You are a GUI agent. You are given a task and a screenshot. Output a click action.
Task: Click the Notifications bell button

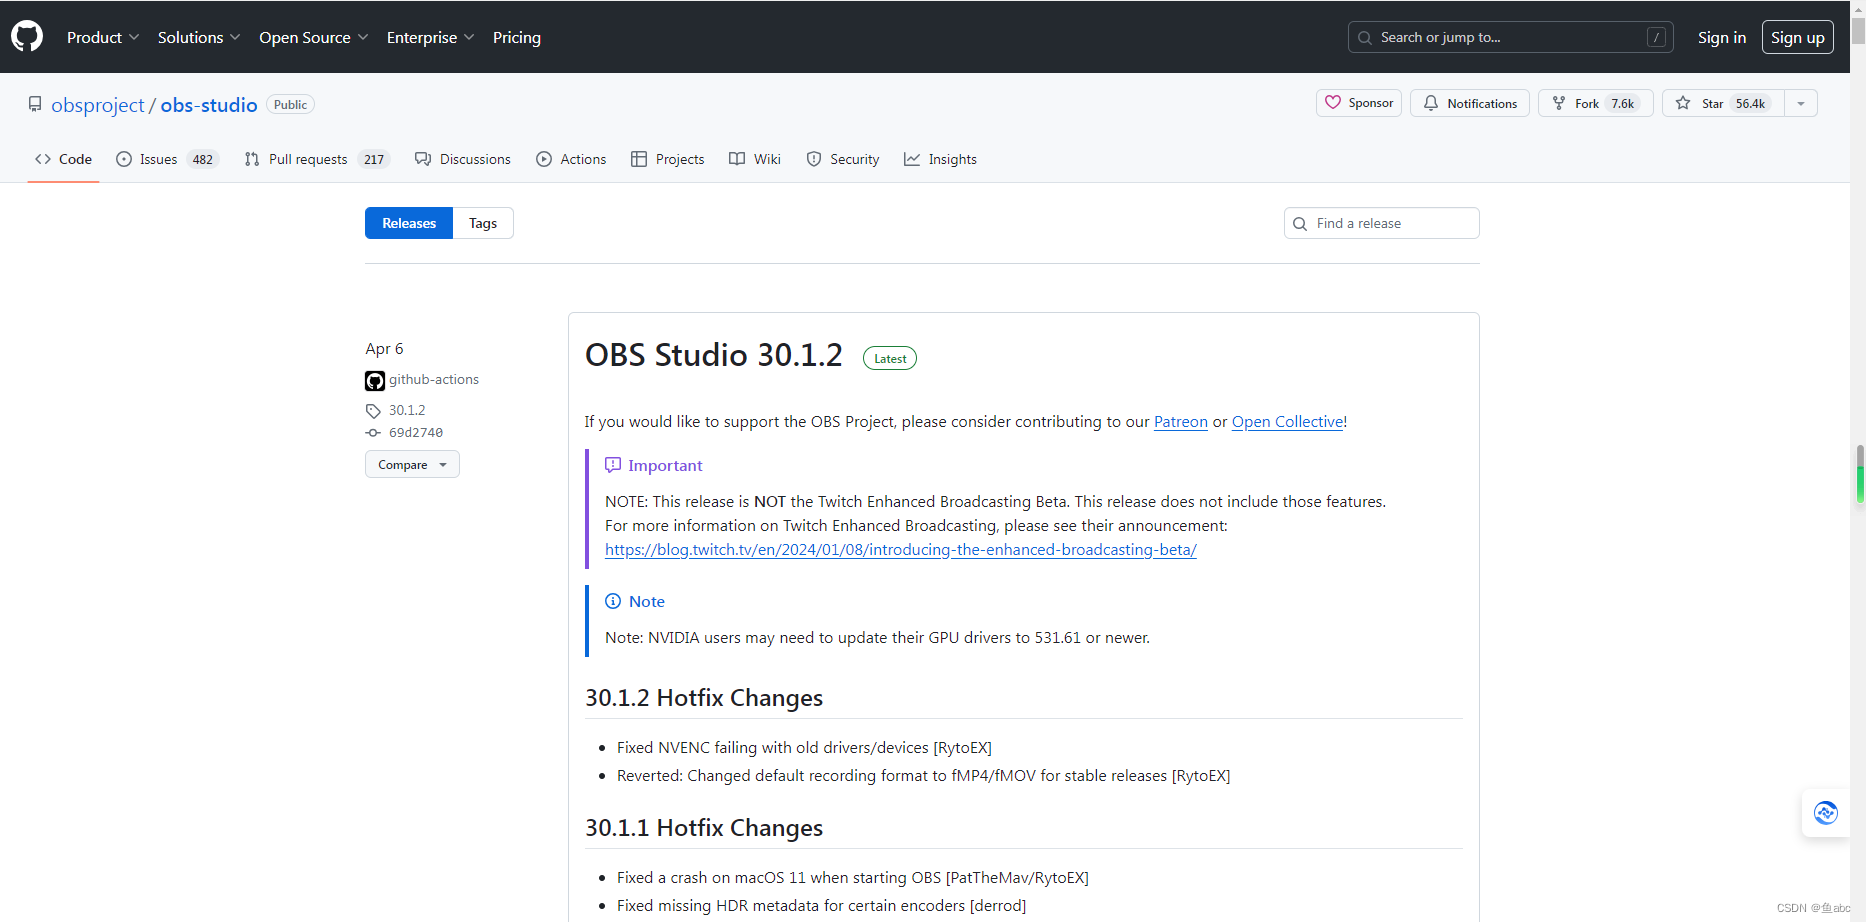coord(1470,103)
